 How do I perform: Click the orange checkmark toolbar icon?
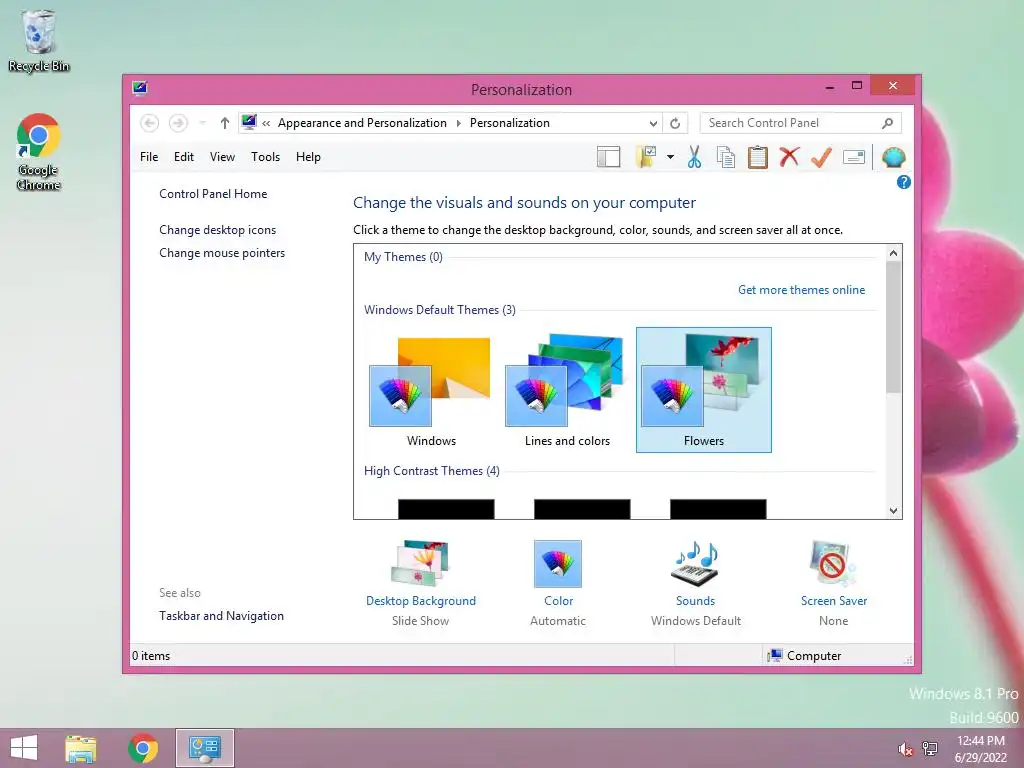(x=821, y=157)
